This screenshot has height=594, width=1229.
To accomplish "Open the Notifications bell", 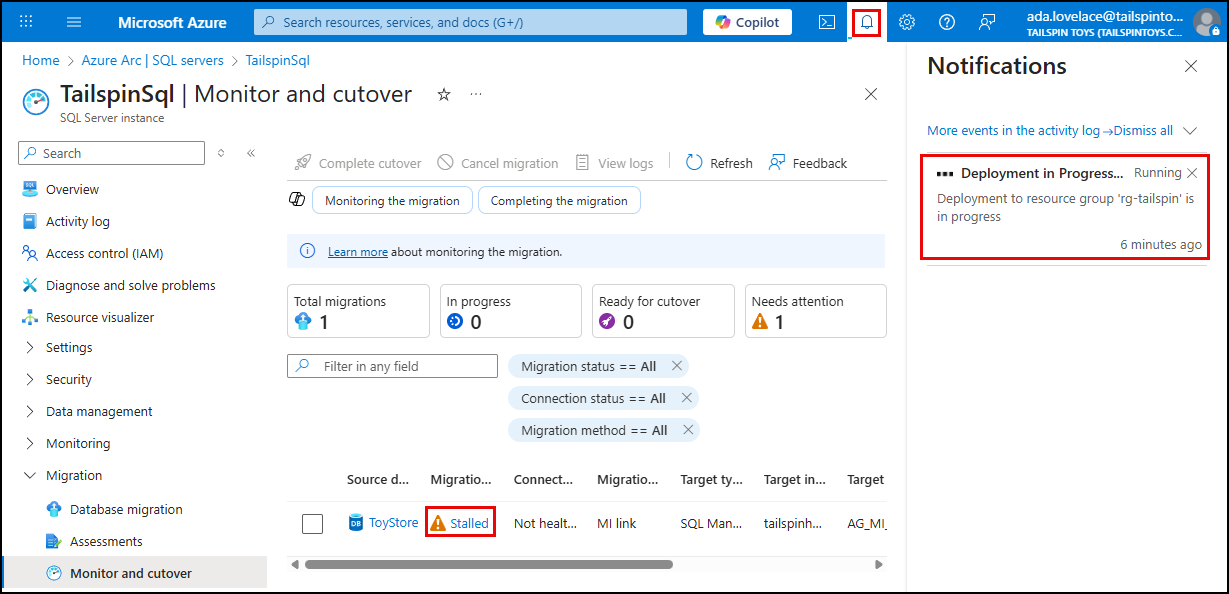I will click(x=866, y=21).
